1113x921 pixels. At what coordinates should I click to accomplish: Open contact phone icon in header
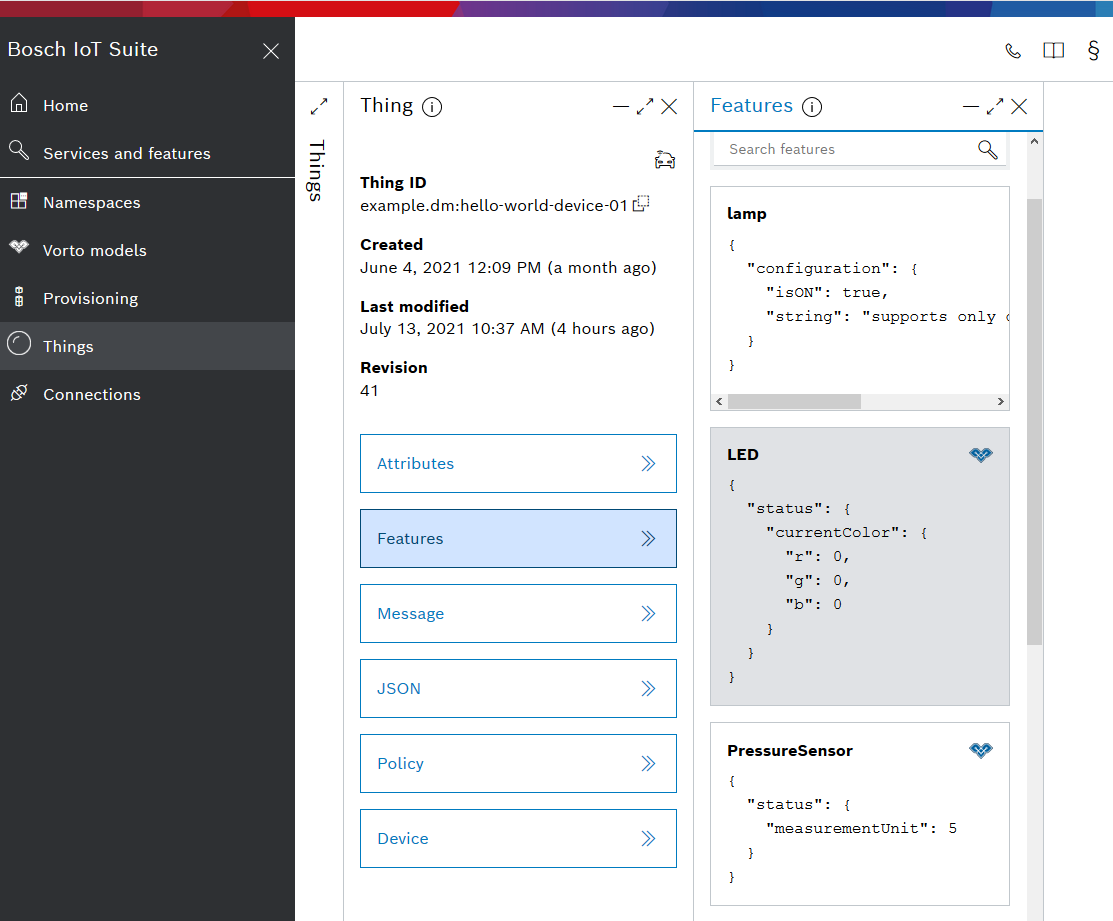pyautogui.click(x=1013, y=50)
